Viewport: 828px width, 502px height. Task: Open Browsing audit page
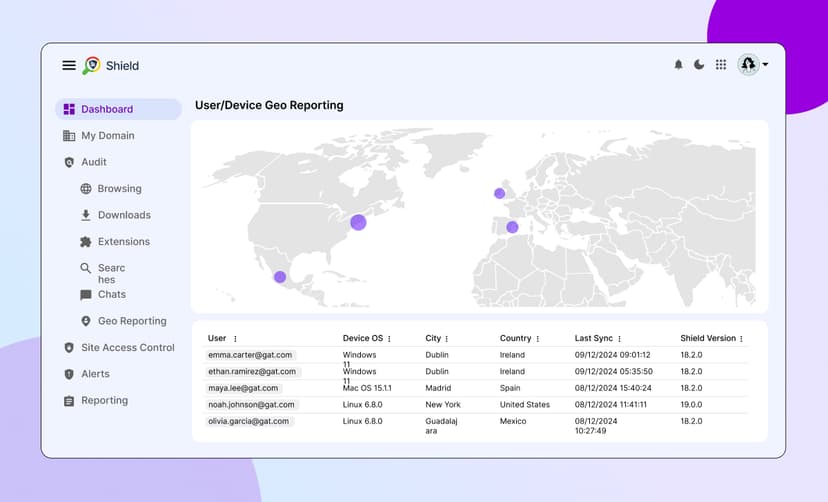tap(119, 188)
